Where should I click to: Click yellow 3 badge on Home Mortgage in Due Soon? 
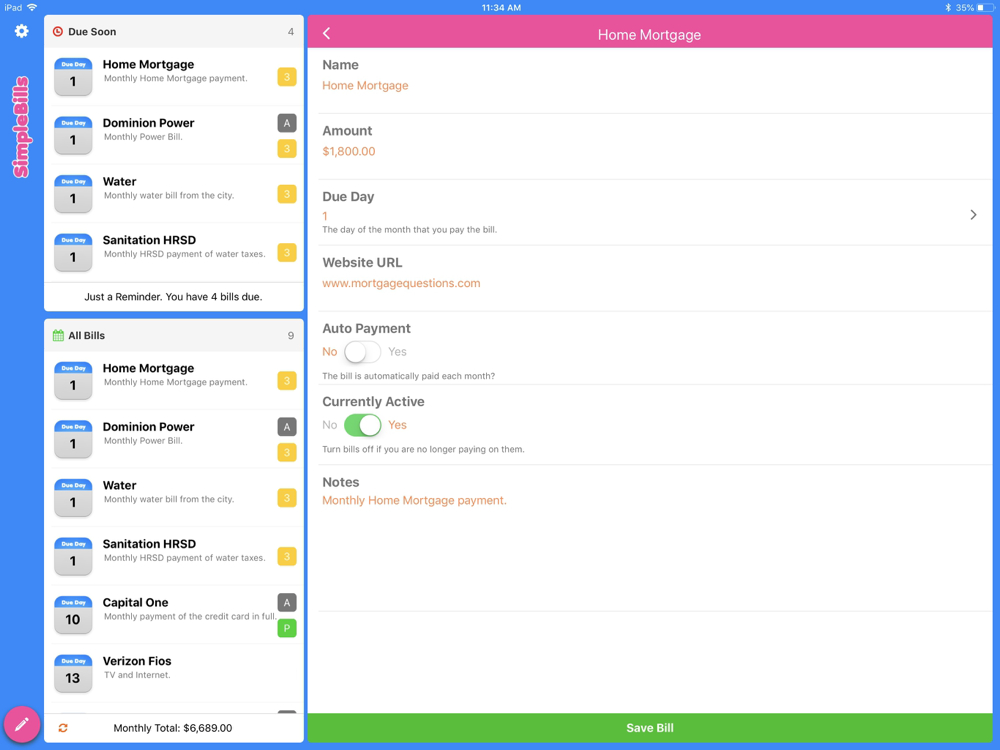click(x=287, y=77)
